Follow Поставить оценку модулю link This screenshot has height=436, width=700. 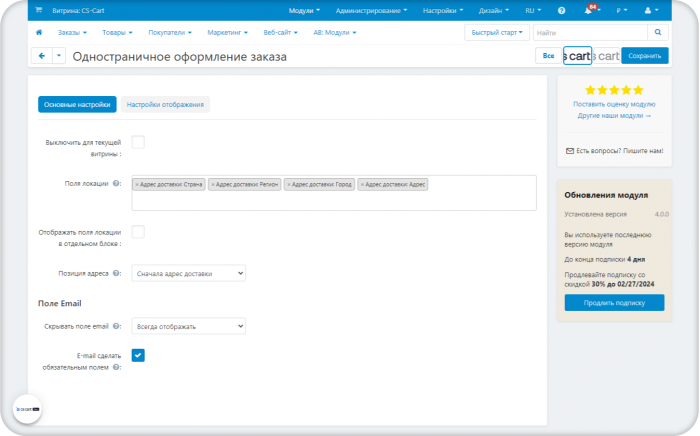point(614,104)
